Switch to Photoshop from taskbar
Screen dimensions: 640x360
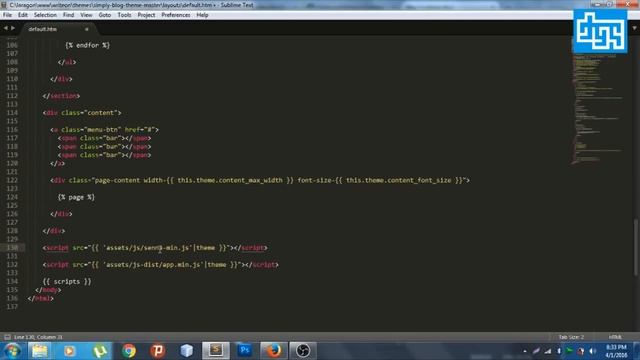pos(244,351)
